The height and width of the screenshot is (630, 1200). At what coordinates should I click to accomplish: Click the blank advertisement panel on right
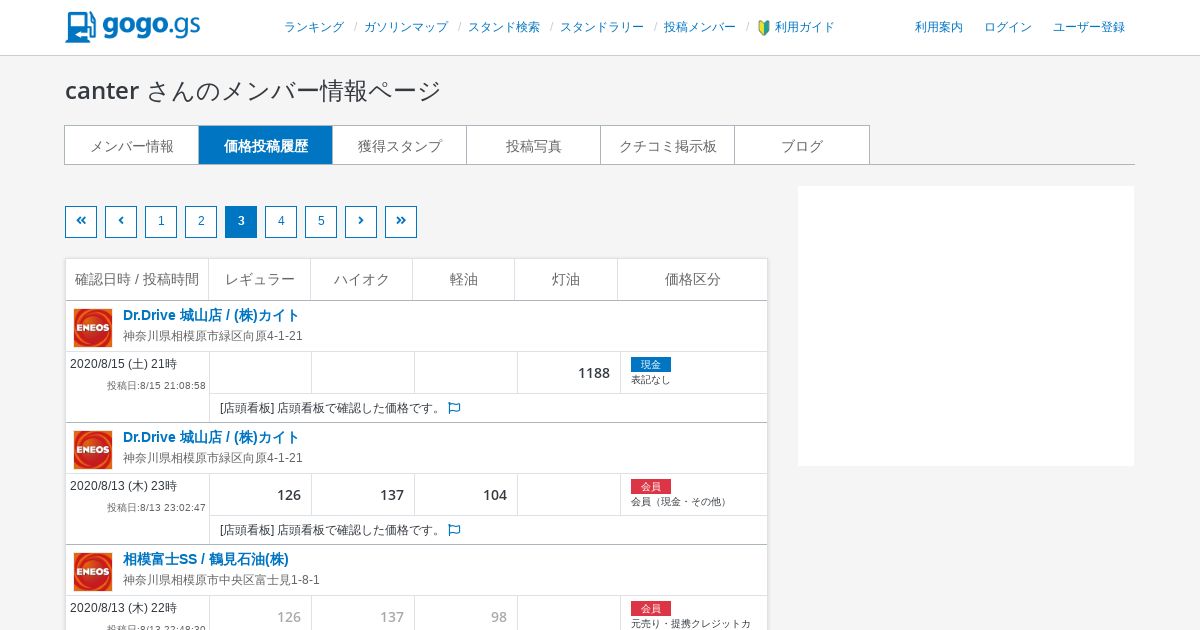(x=966, y=326)
